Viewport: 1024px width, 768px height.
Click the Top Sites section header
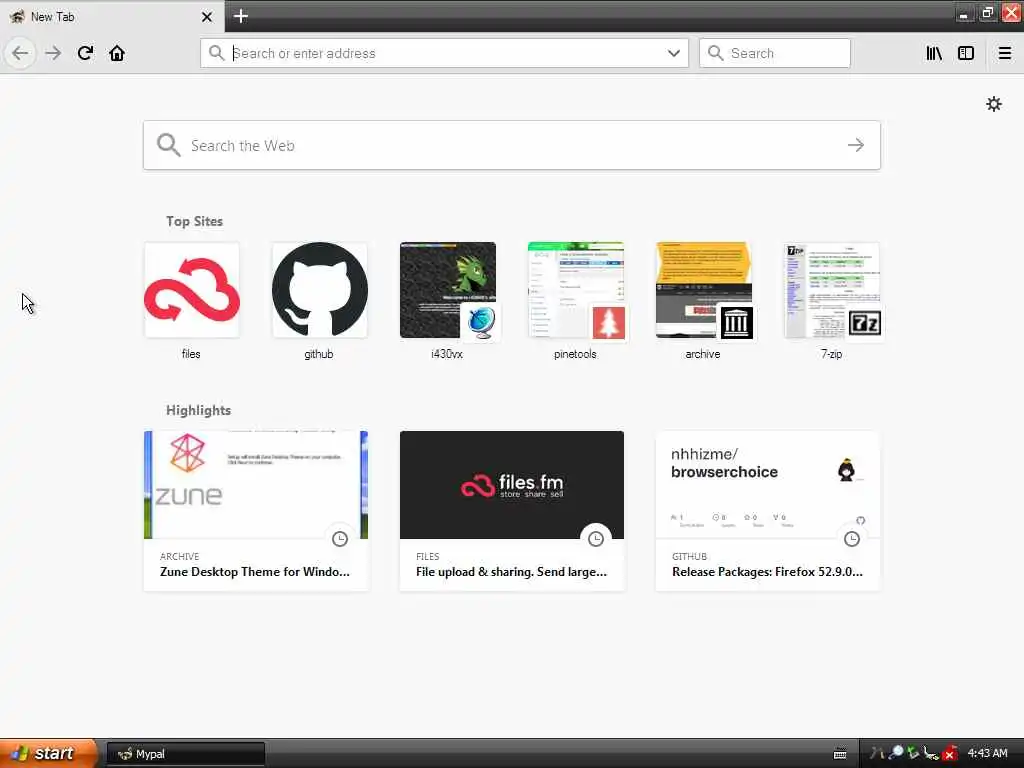click(194, 221)
